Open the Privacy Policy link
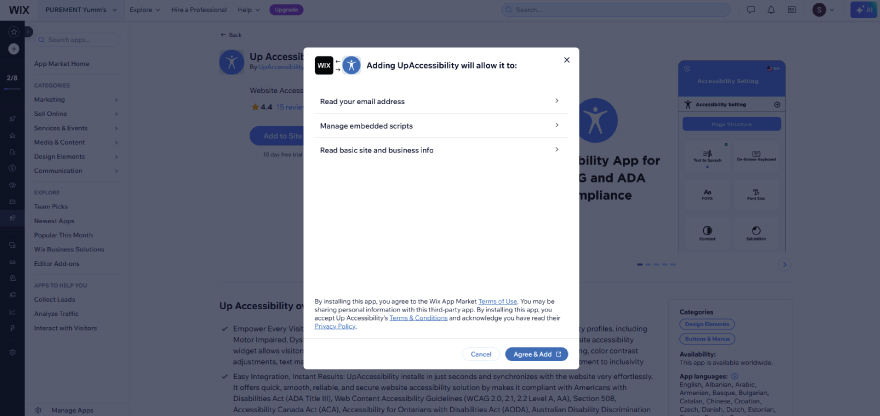The image size is (880, 416). [335, 326]
